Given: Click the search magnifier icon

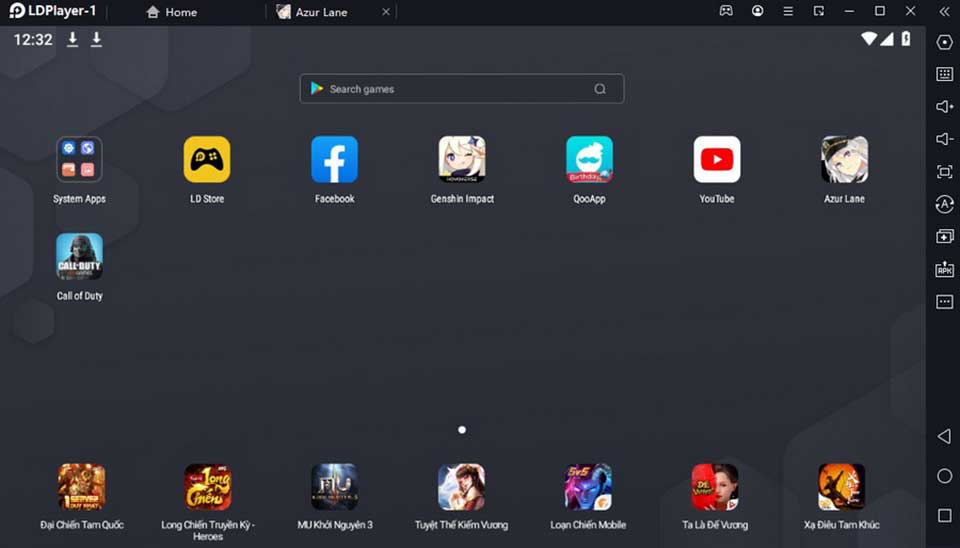Looking at the screenshot, I should coord(600,89).
